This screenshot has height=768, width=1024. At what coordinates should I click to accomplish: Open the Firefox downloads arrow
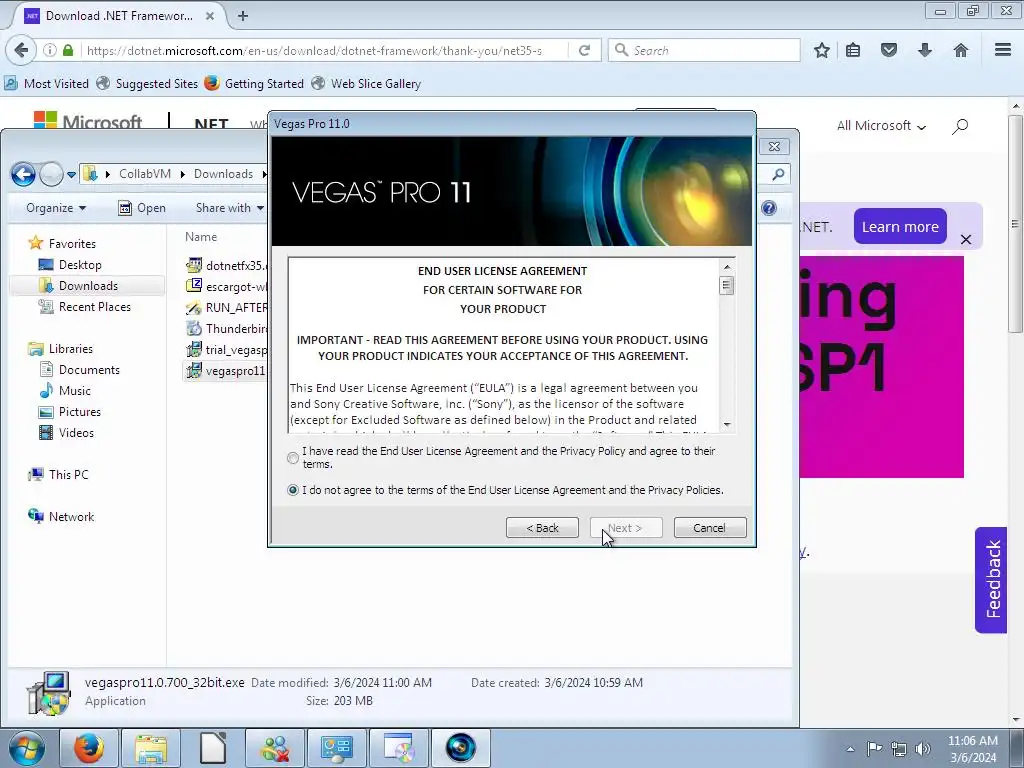(925, 50)
